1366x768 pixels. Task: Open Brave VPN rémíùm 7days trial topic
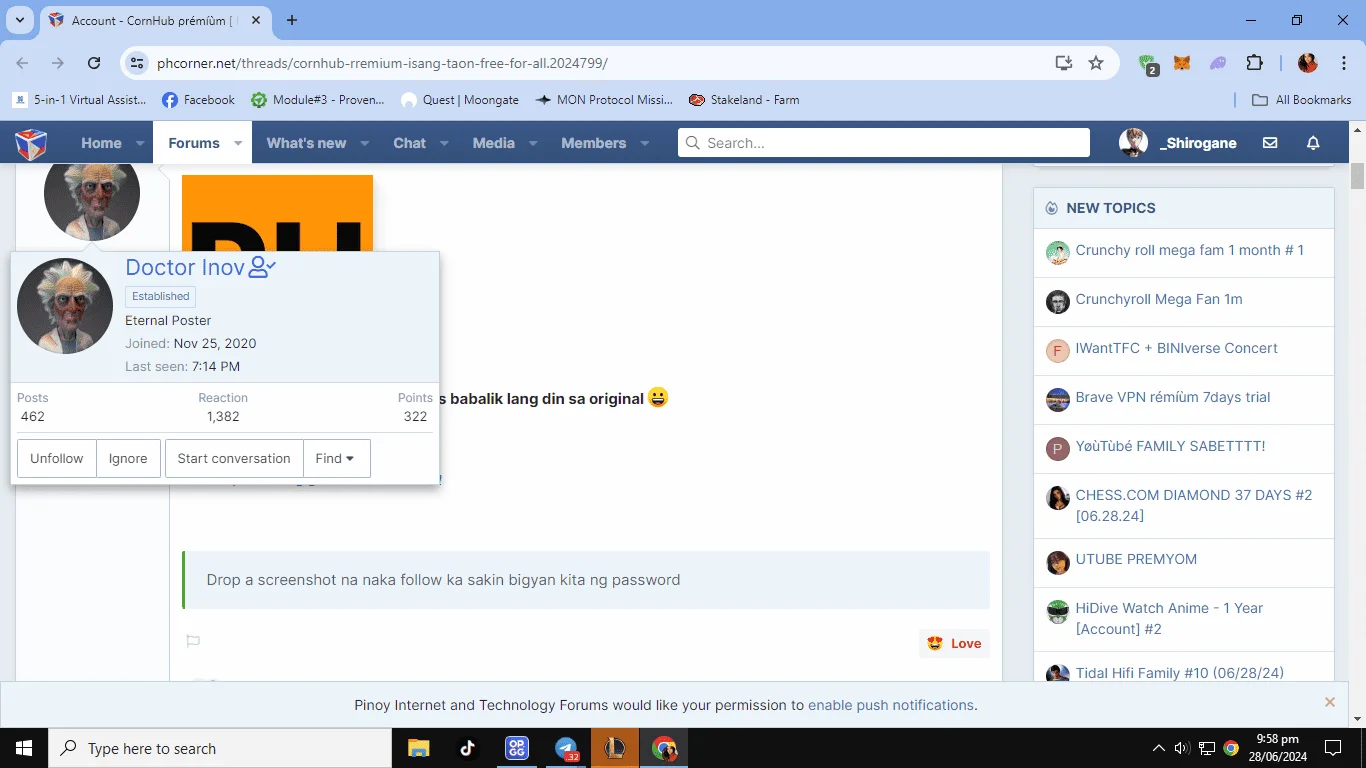pos(1173,397)
